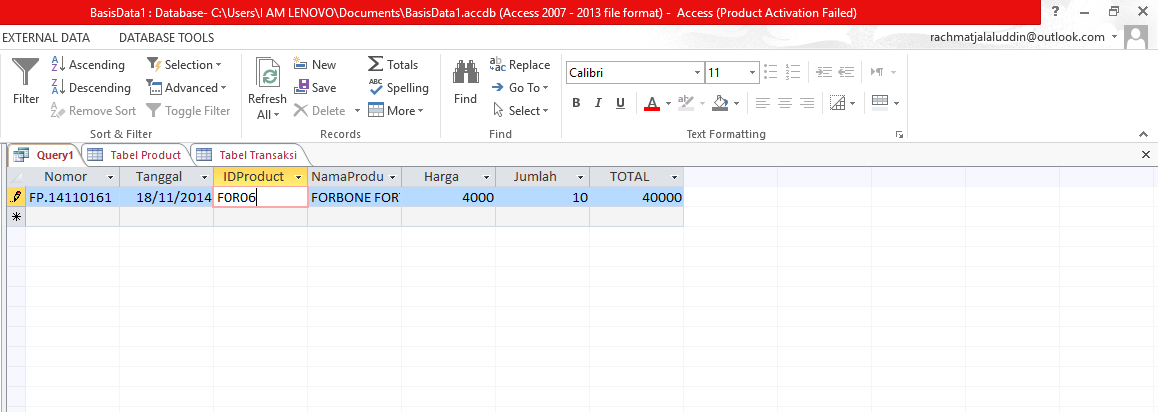
Task: Select the Harga column header
Action: [x=448, y=177]
